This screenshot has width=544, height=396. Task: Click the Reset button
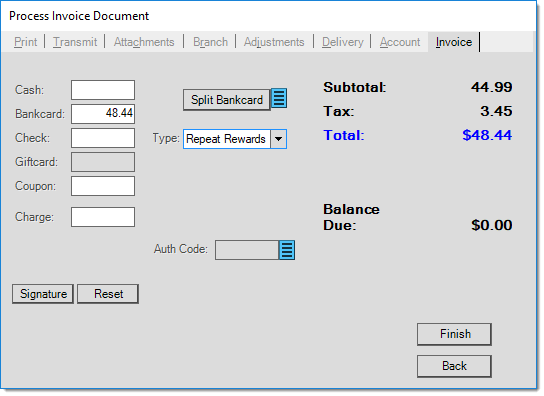pos(108,294)
